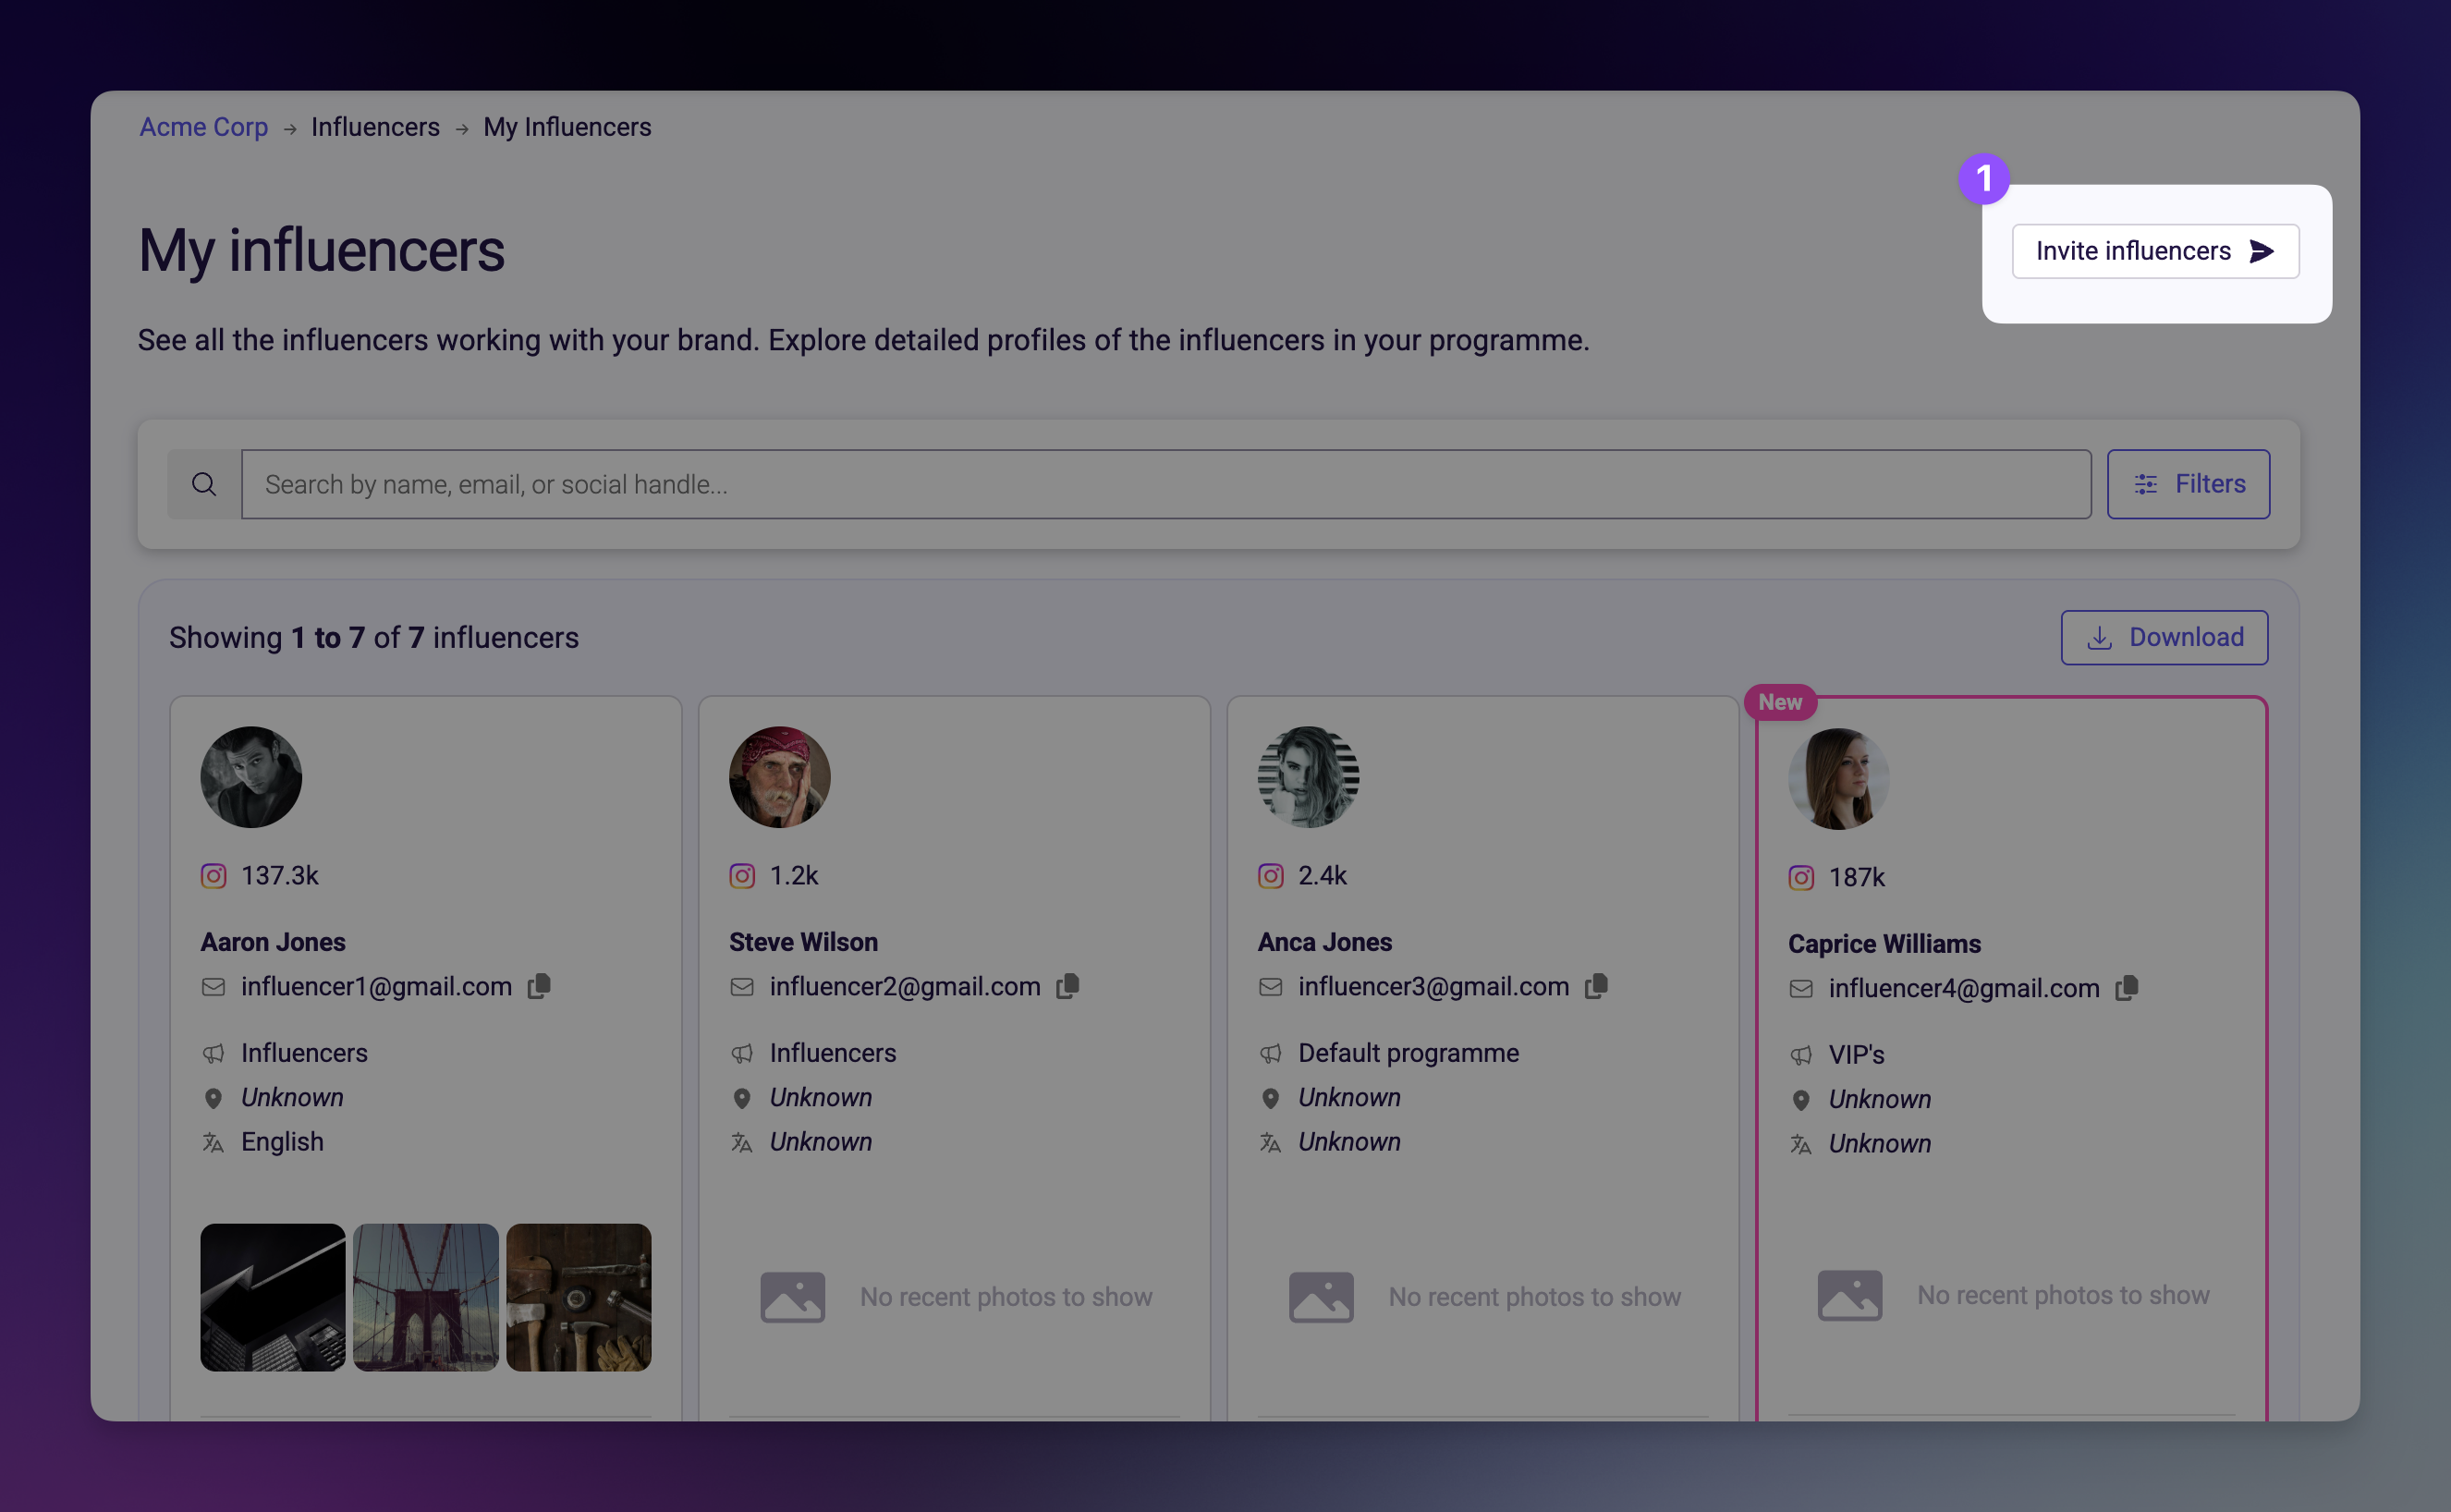Click the search magnifier icon

pos(204,483)
